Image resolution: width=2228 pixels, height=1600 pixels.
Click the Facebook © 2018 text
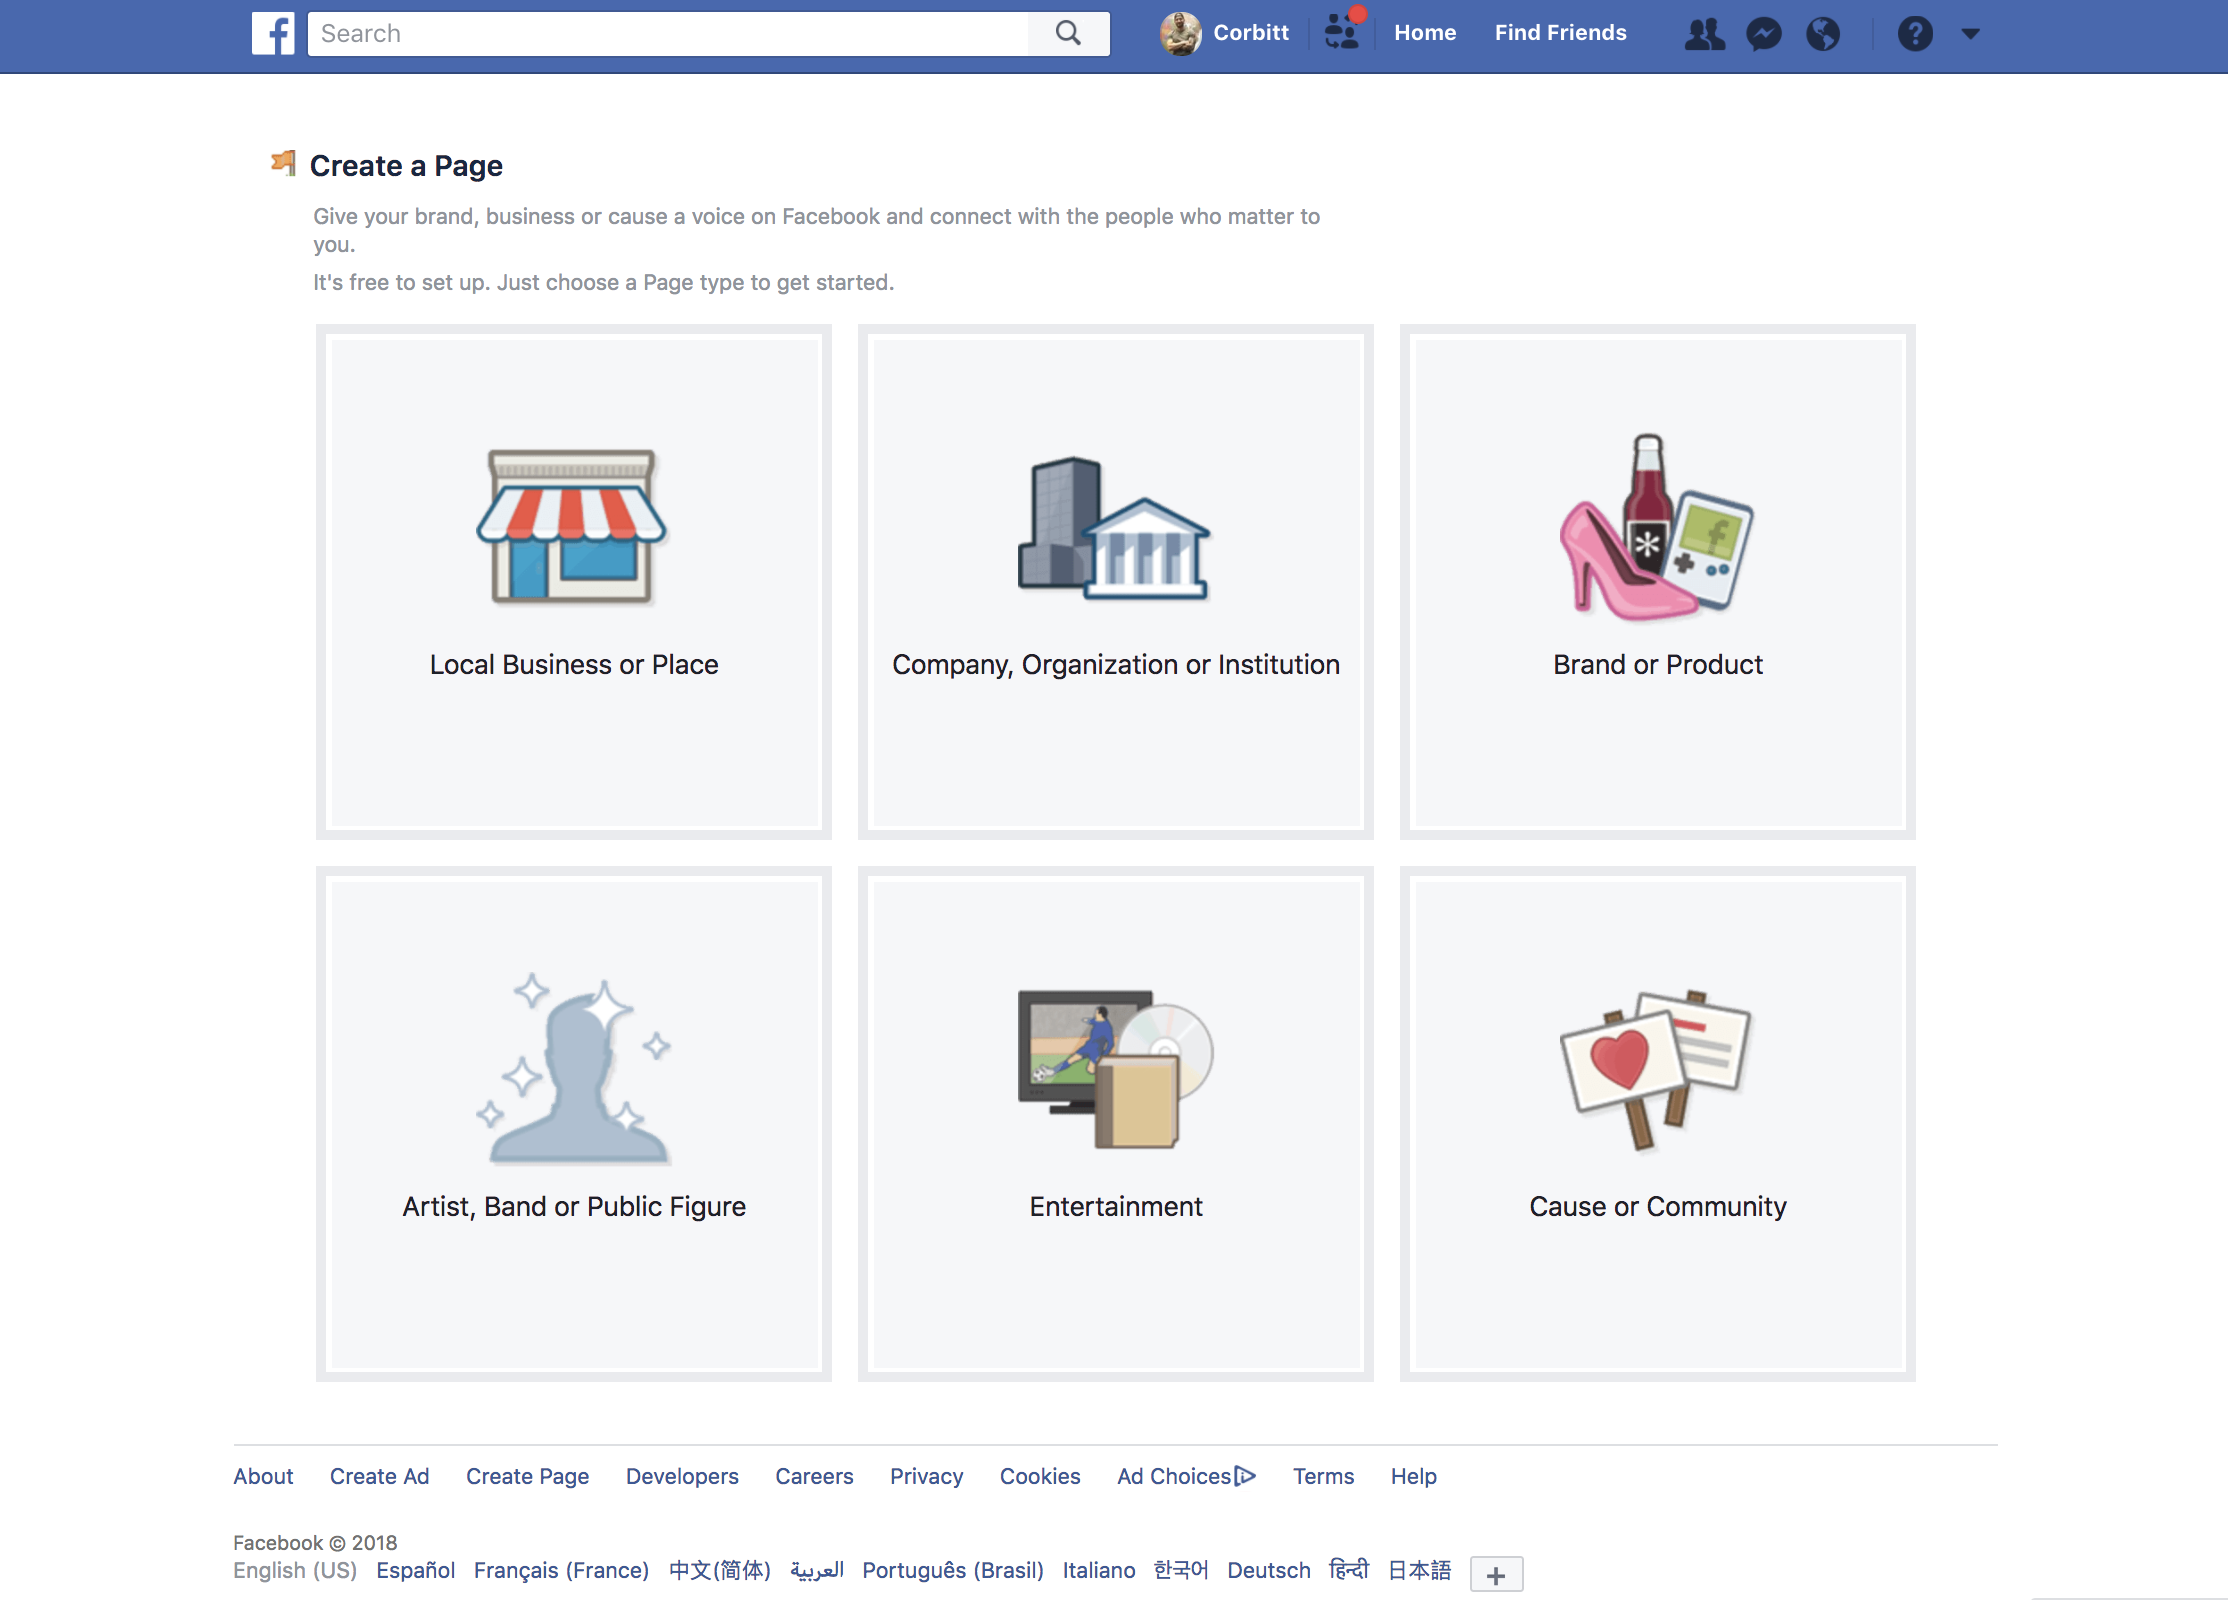(315, 1542)
